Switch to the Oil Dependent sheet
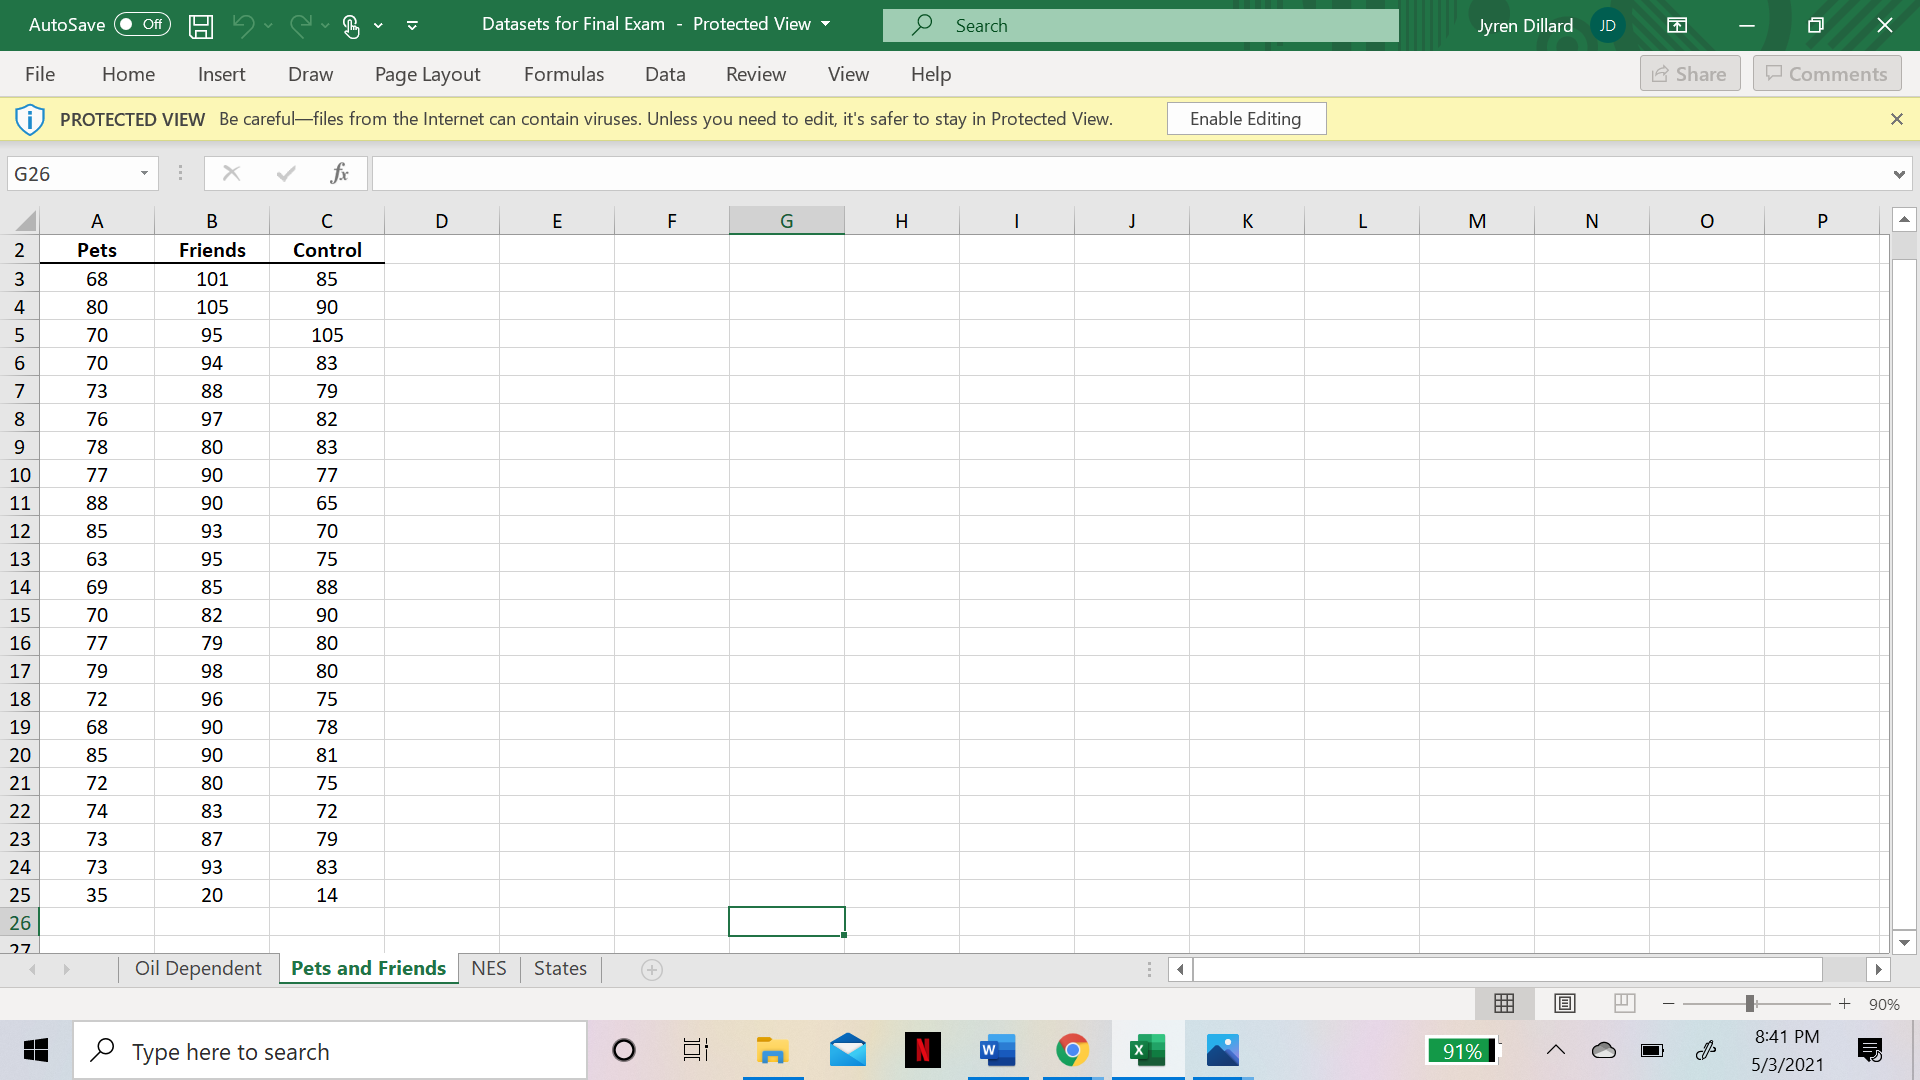 [x=198, y=968]
